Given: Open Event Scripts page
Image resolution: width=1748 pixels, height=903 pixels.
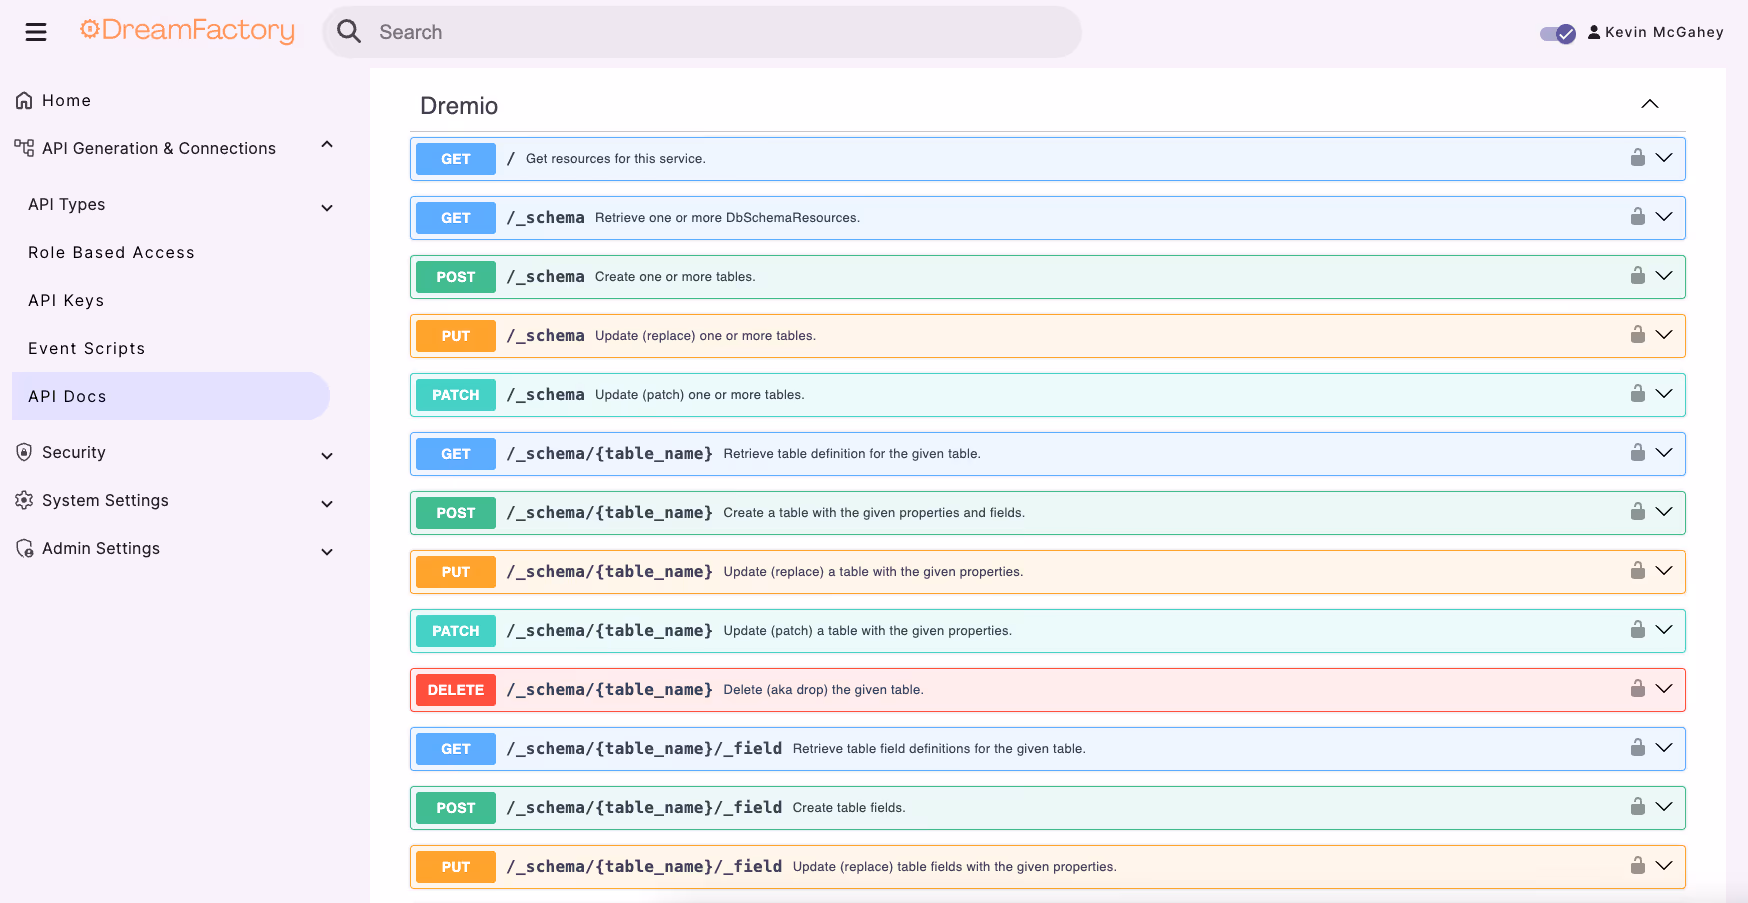Looking at the screenshot, I should tap(87, 348).
